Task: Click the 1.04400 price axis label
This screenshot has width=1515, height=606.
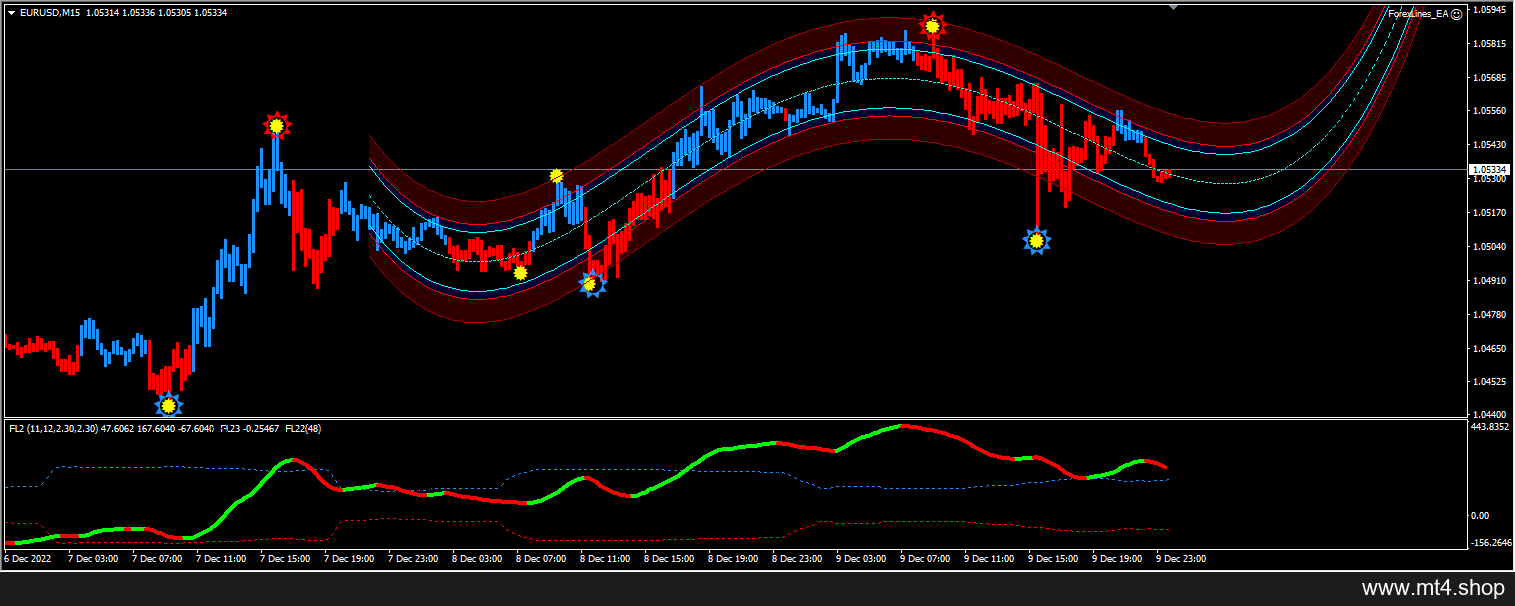Action: point(1489,414)
